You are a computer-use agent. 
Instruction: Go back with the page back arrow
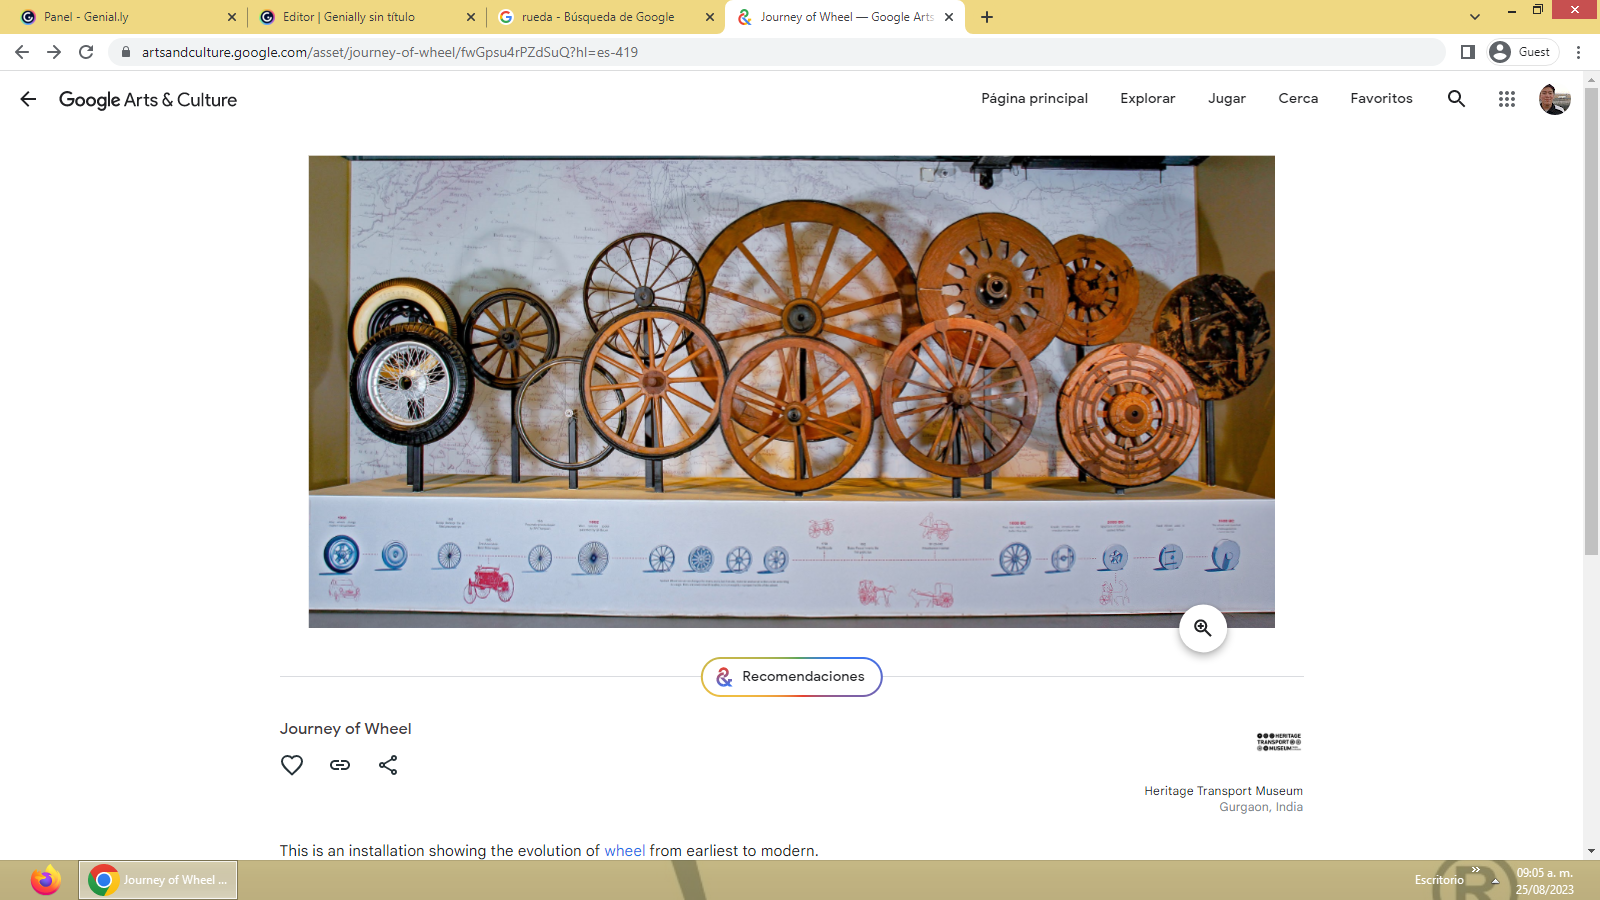28,99
